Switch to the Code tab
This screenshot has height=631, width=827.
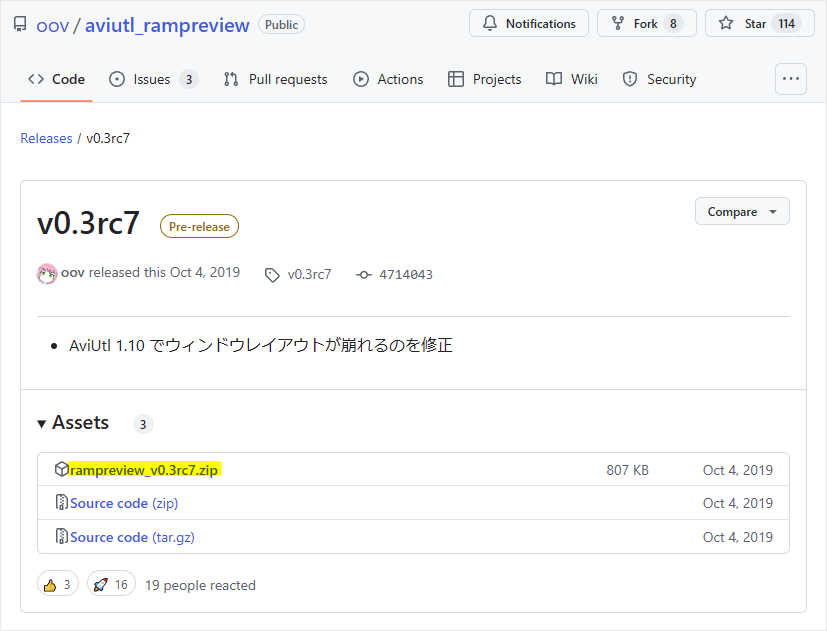(56, 79)
